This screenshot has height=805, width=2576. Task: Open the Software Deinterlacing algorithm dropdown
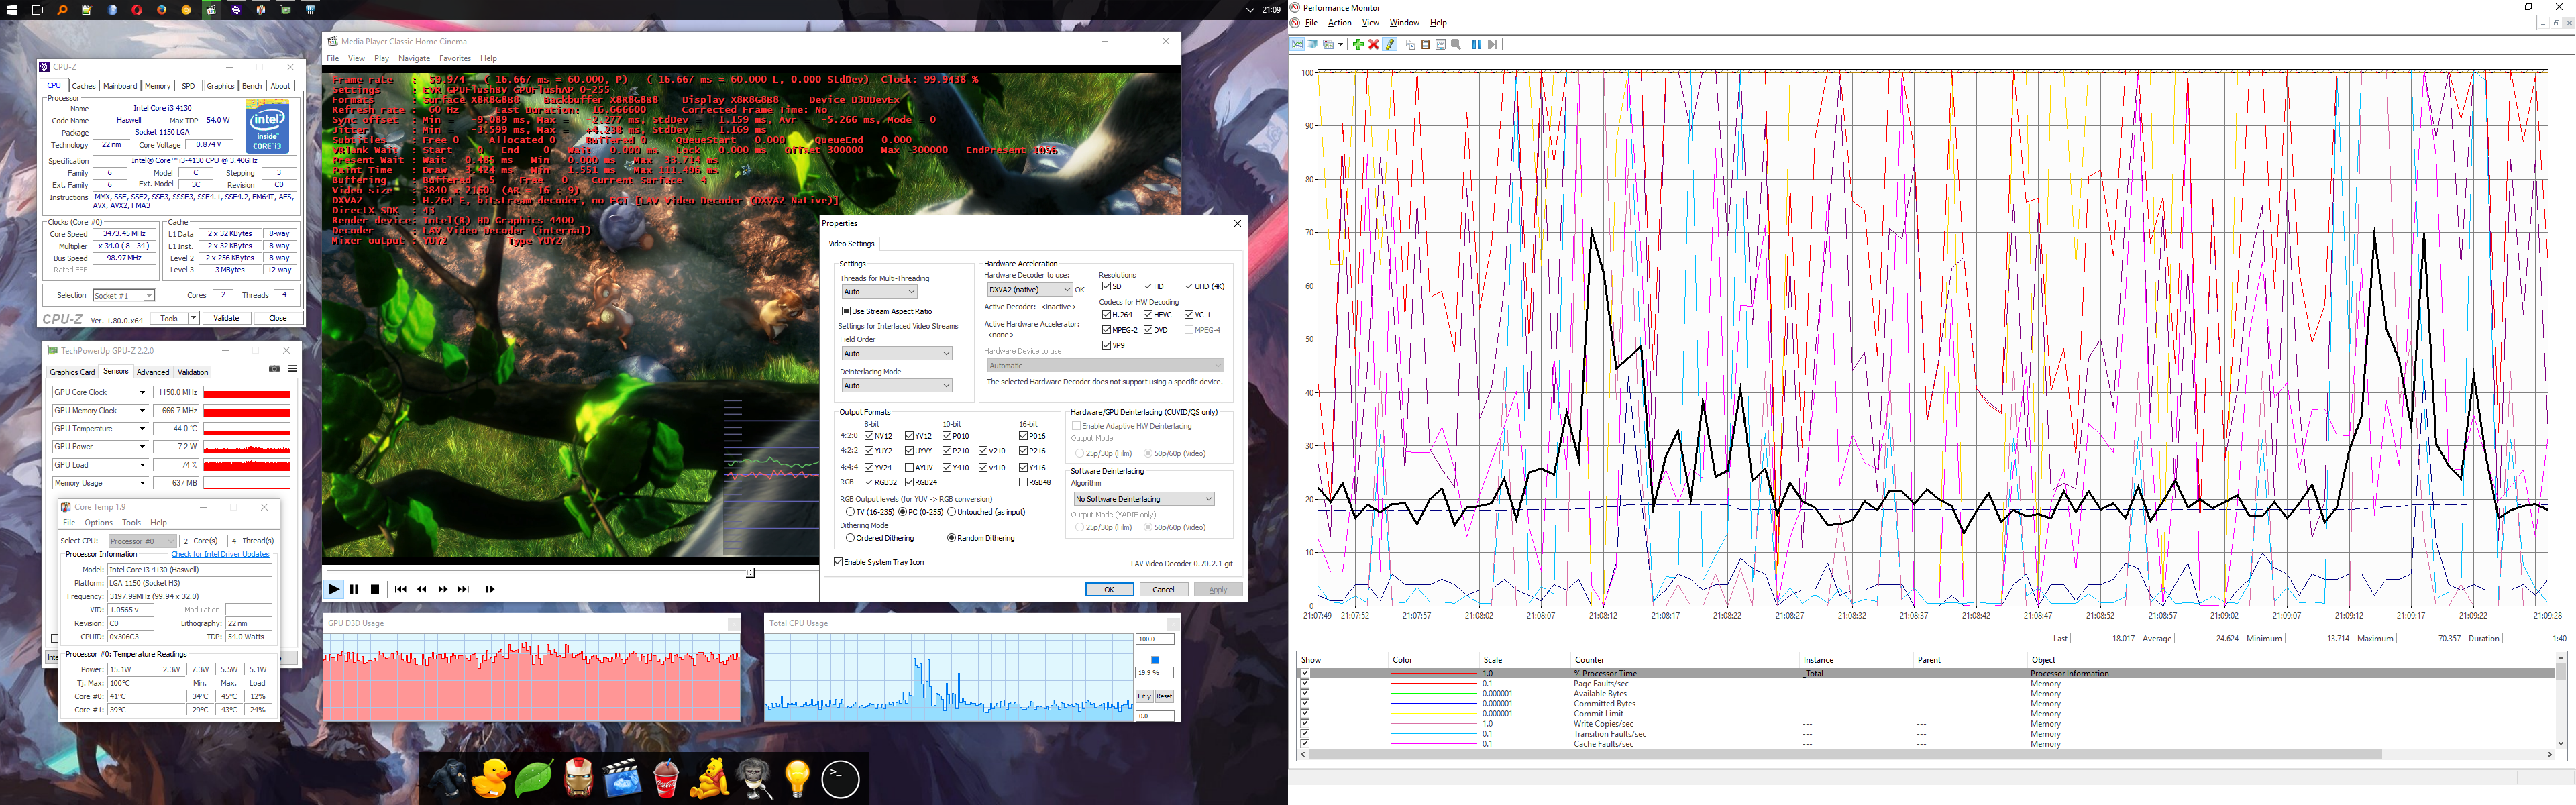(1143, 499)
